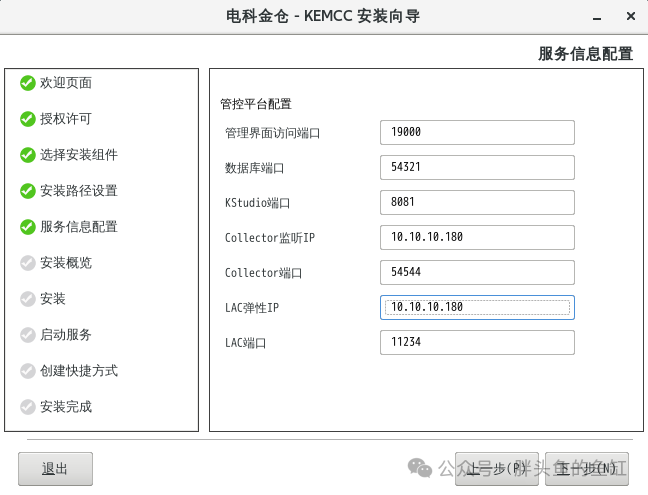Click the KStudio端口 label

click(257, 203)
